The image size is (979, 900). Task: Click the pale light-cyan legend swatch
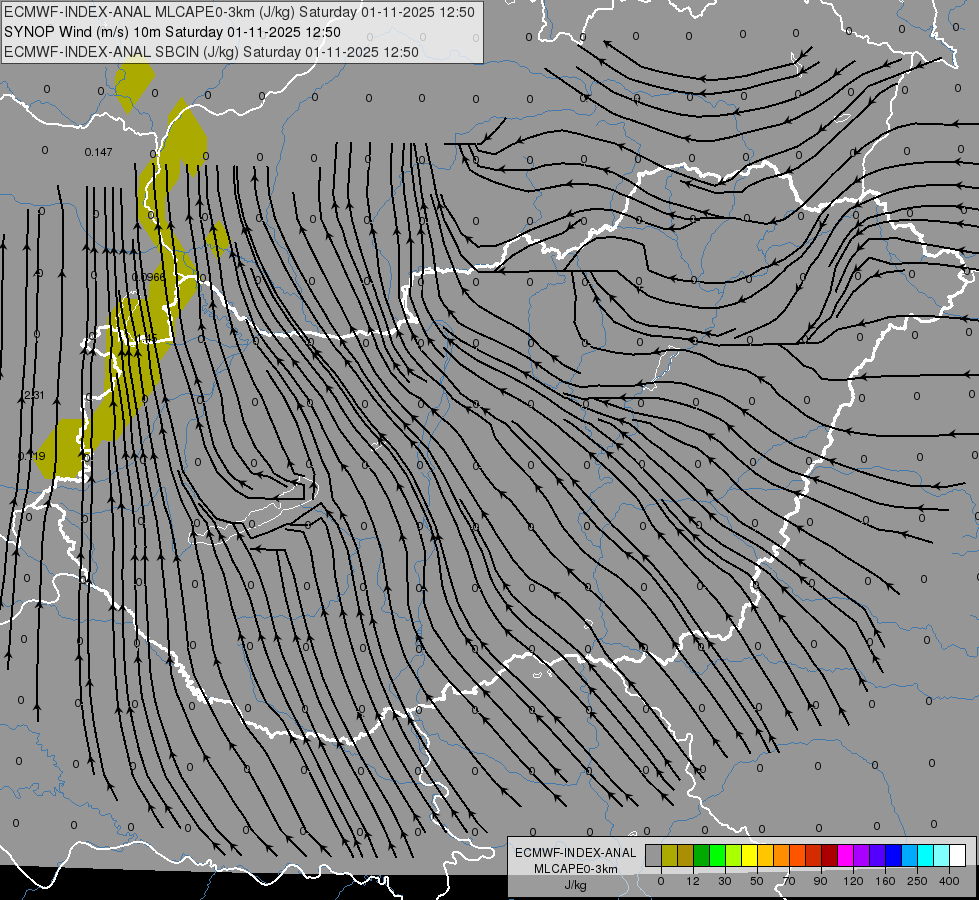(x=942, y=855)
